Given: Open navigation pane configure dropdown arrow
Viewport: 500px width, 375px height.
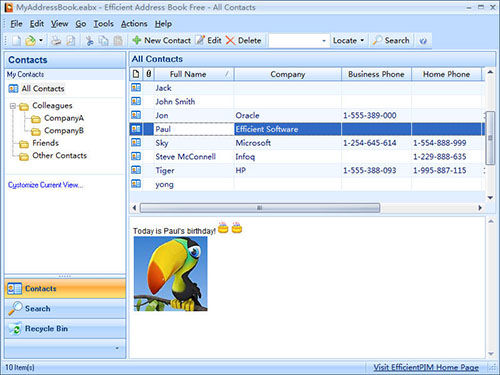Looking at the screenshot, I should [x=117, y=348].
